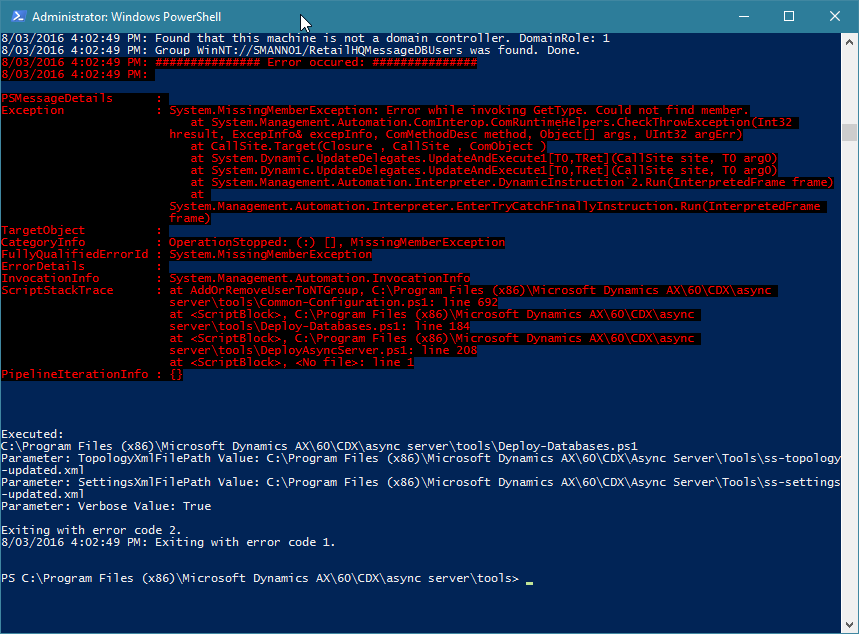Click 'Deploy-Databases.ps1: line 184' text
This screenshot has width=859, height=634.
pyautogui.click(x=365, y=327)
